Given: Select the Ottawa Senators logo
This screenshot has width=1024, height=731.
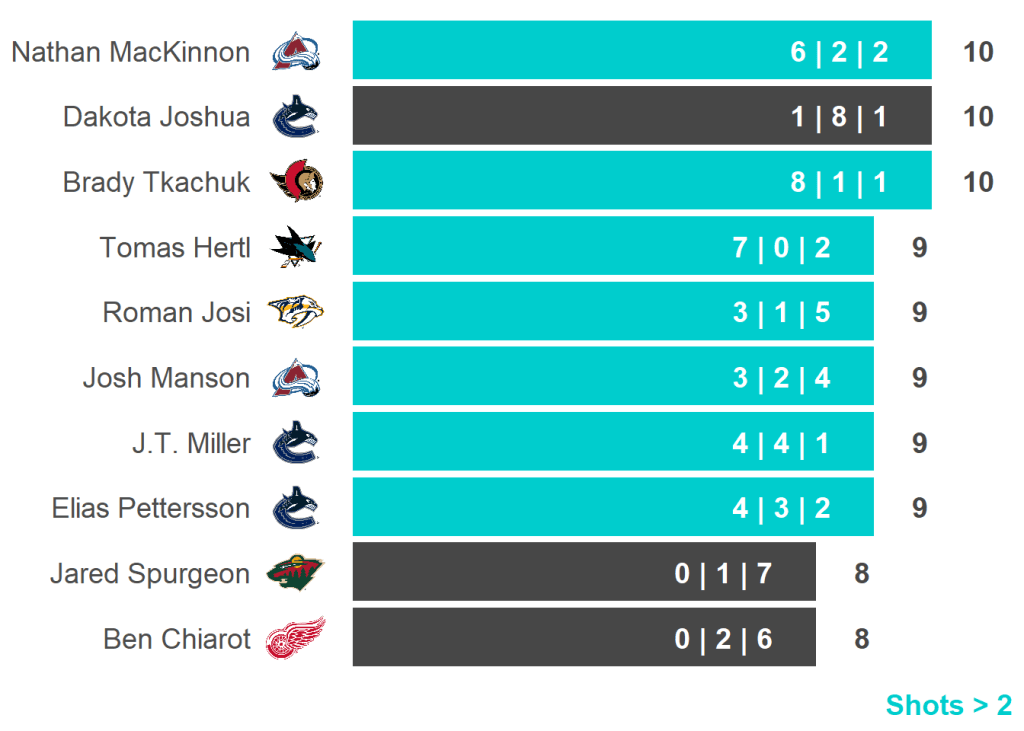Looking at the screenshot, I should click(x=296, y=182).
